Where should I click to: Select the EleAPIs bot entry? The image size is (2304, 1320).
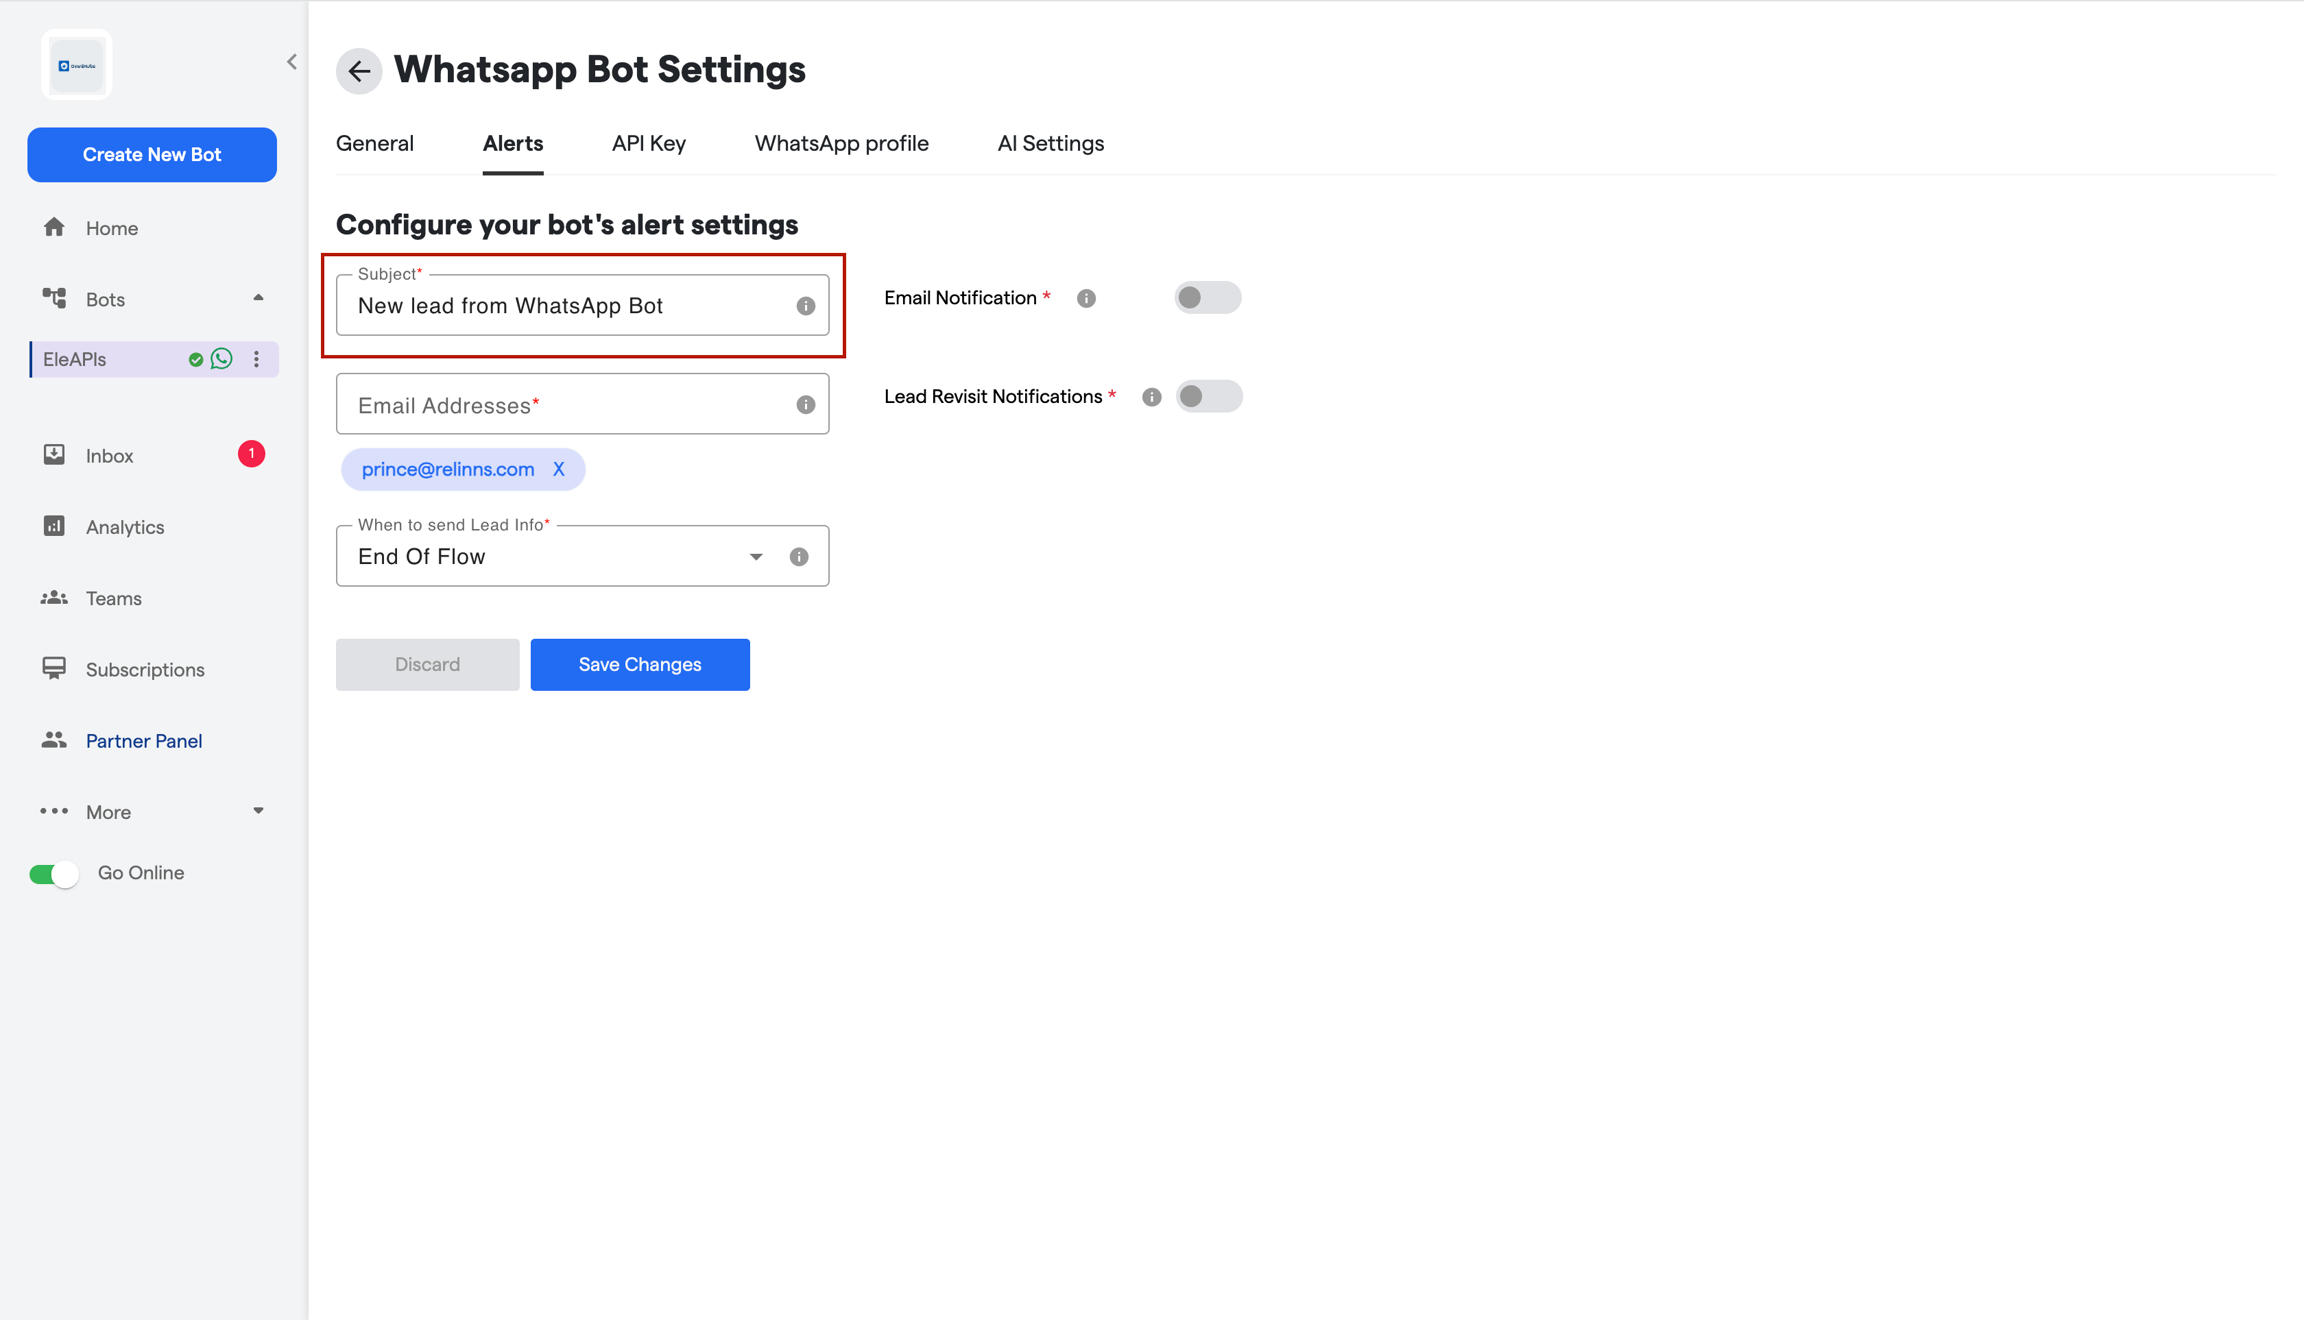click(154, 359)
